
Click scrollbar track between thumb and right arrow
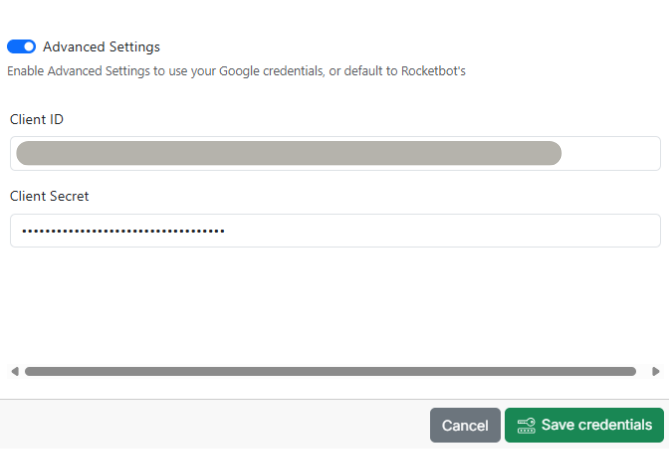click(x=643, y=371)
